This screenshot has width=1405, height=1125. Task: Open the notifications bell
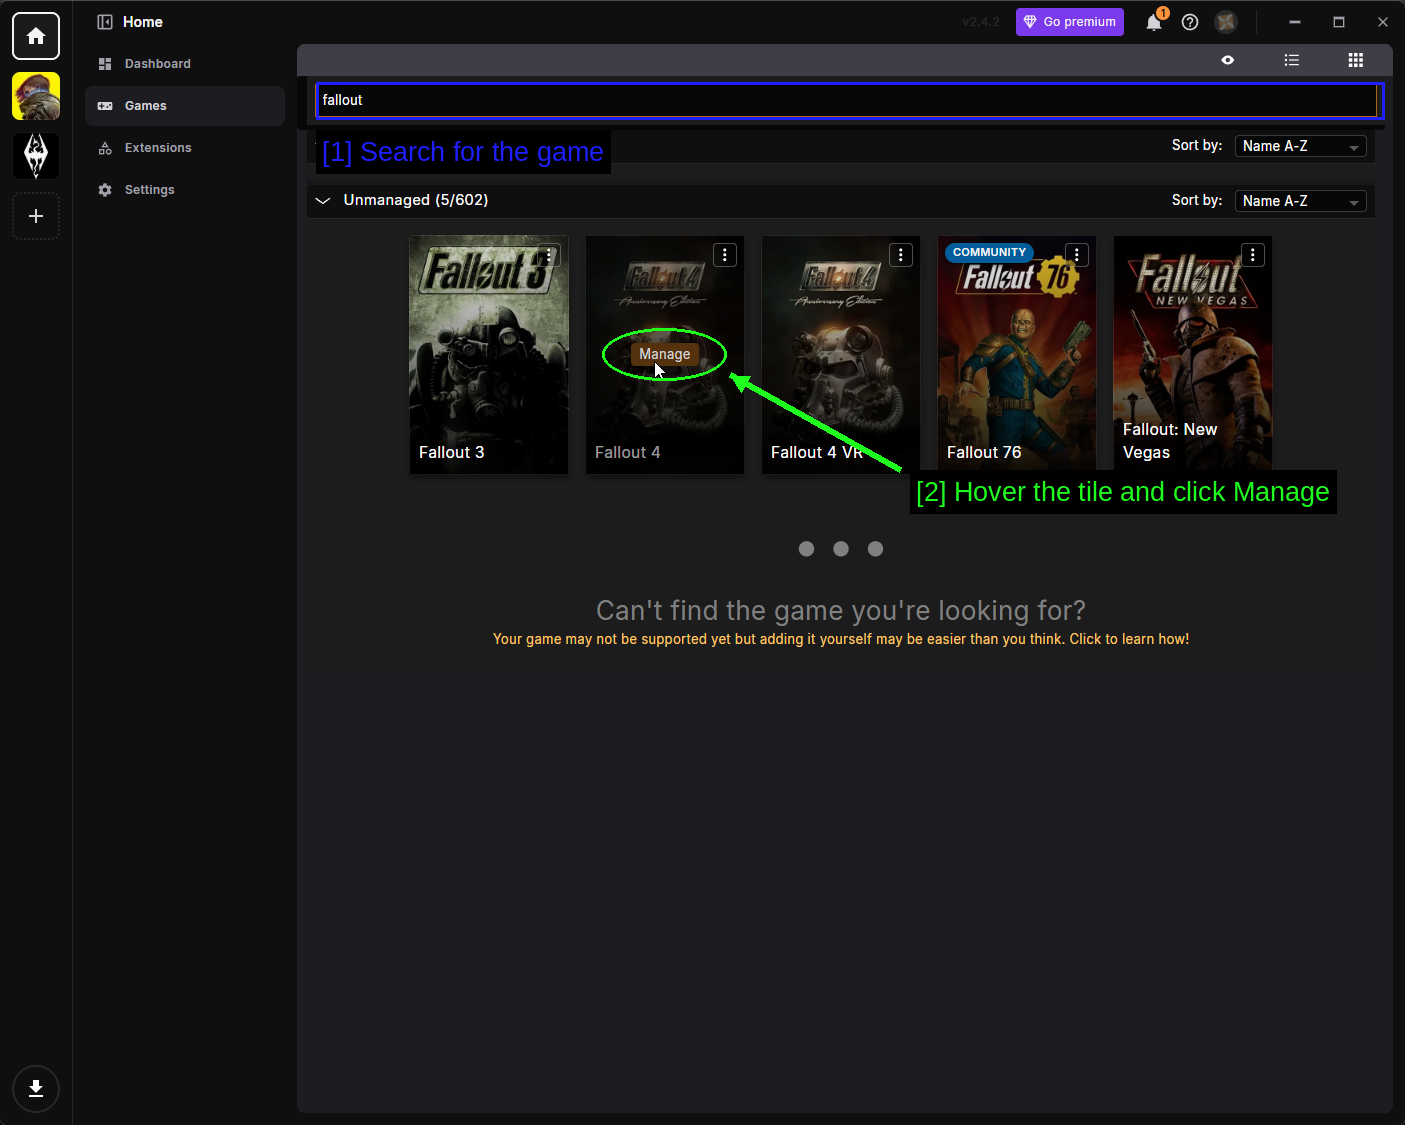[x=1154, y=22]
